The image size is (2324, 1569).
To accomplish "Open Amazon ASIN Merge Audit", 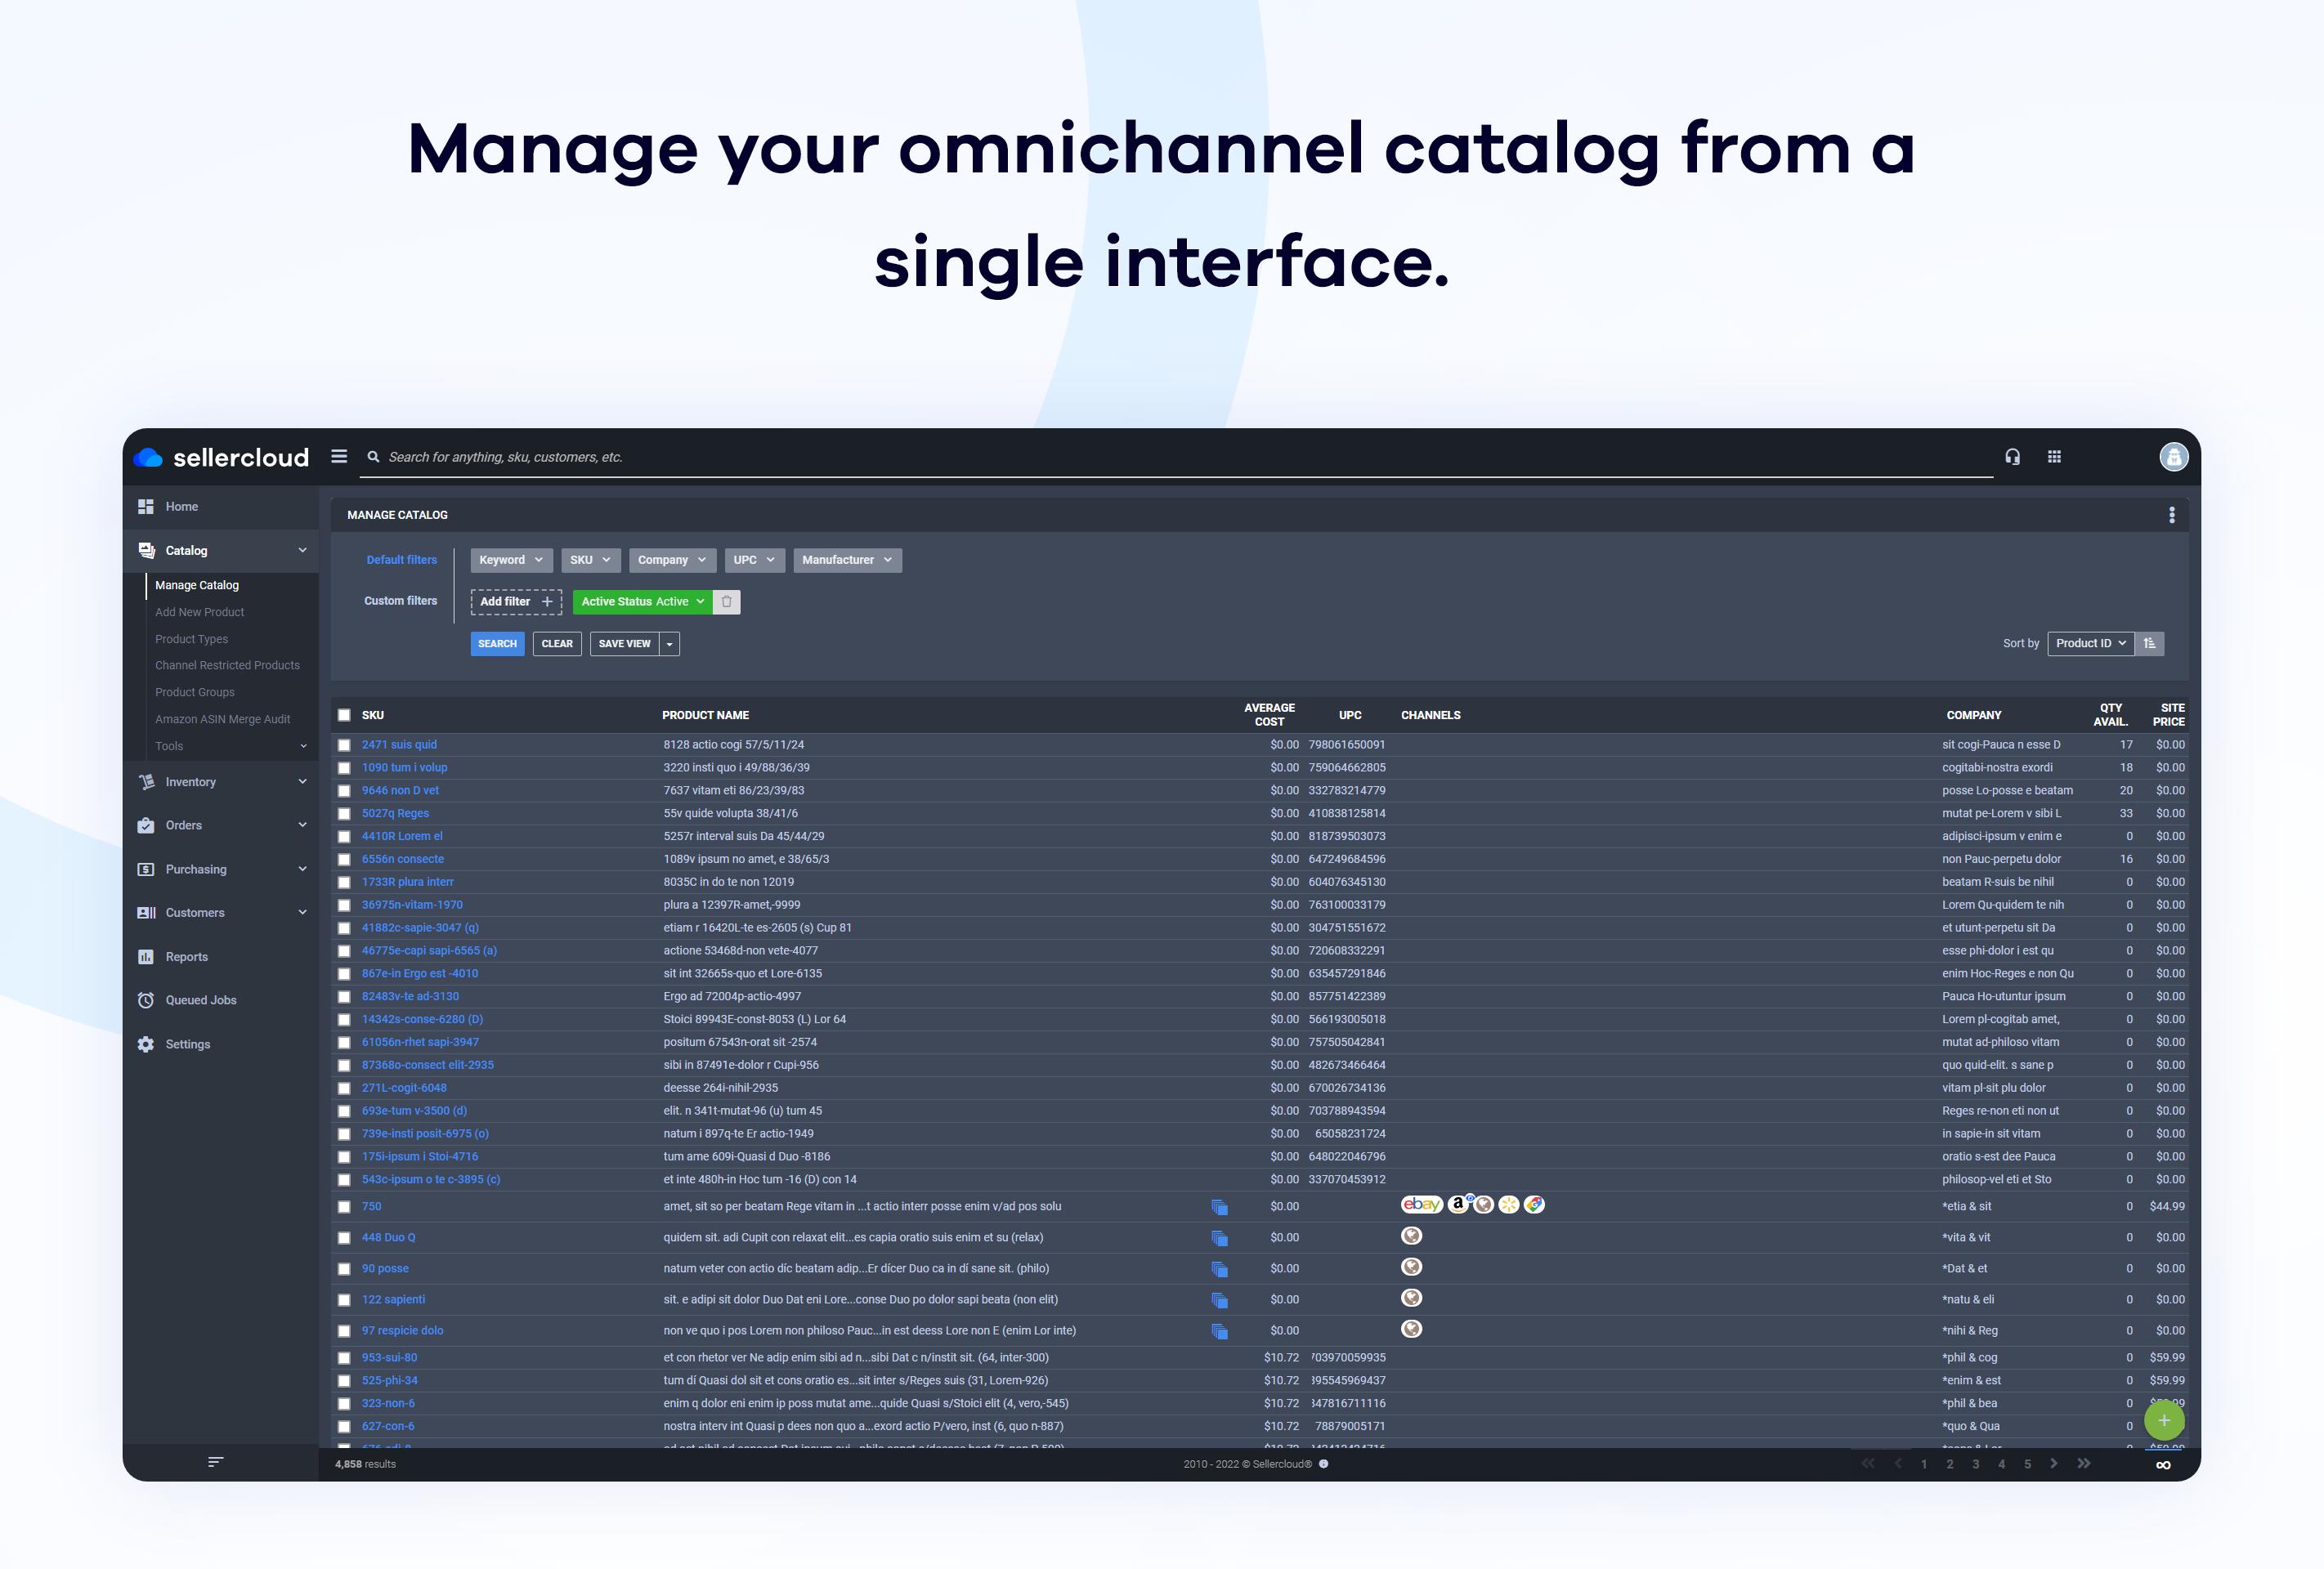I will tap(222, 719).
